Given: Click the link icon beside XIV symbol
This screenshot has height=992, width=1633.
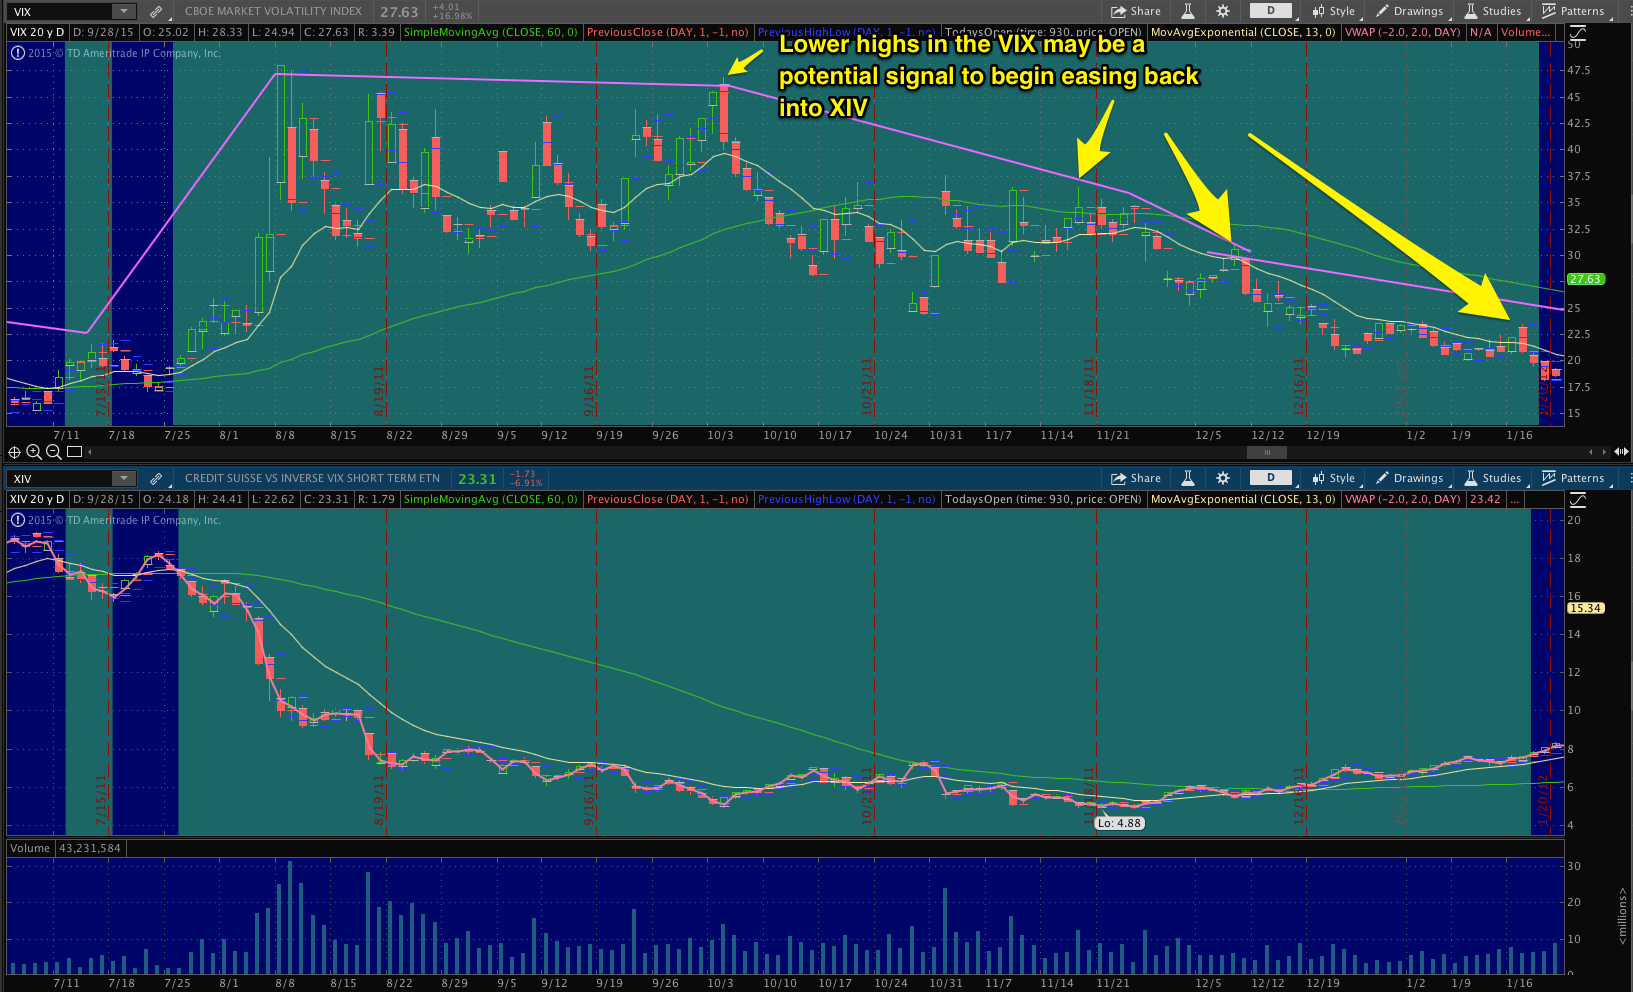Looking at the screenshot, I should [x=156, y=478].
